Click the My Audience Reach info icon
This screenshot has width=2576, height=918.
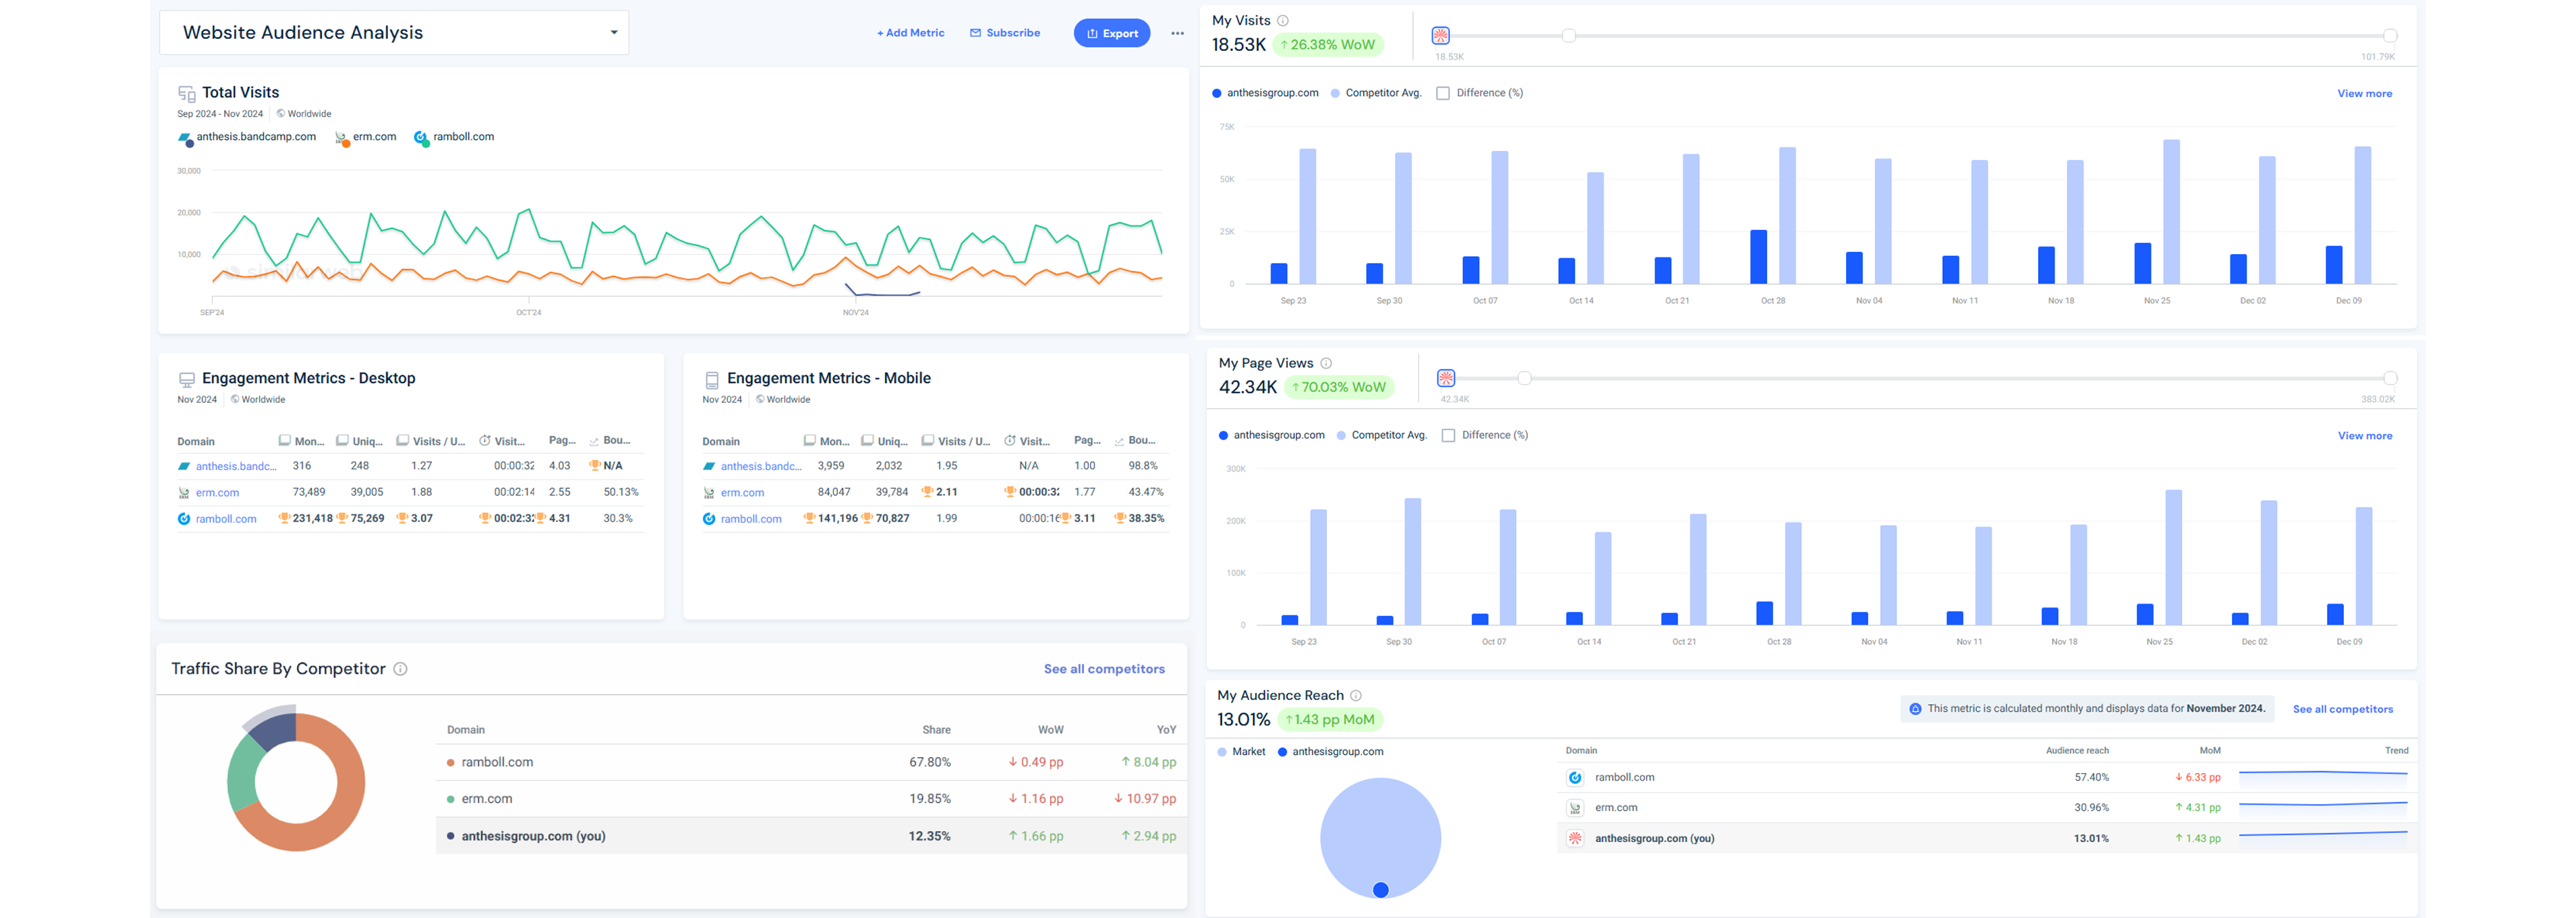tap(1356, 695)
